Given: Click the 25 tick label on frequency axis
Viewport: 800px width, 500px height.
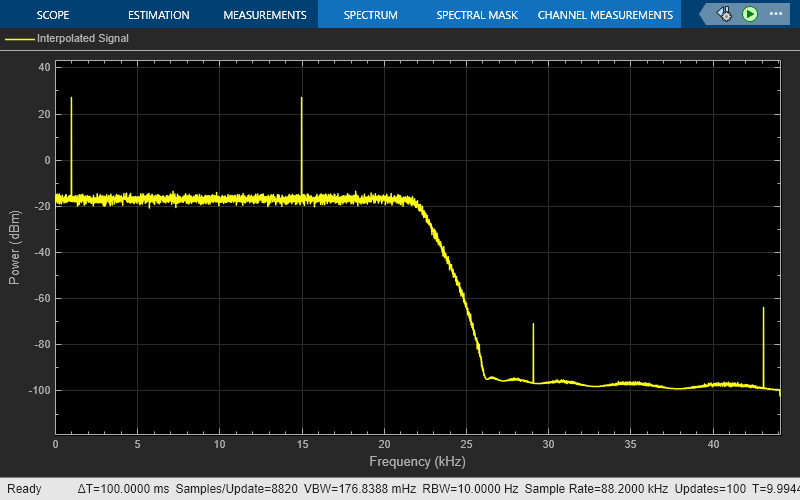Looking at the screenshot, I should (x=466, y=444).
